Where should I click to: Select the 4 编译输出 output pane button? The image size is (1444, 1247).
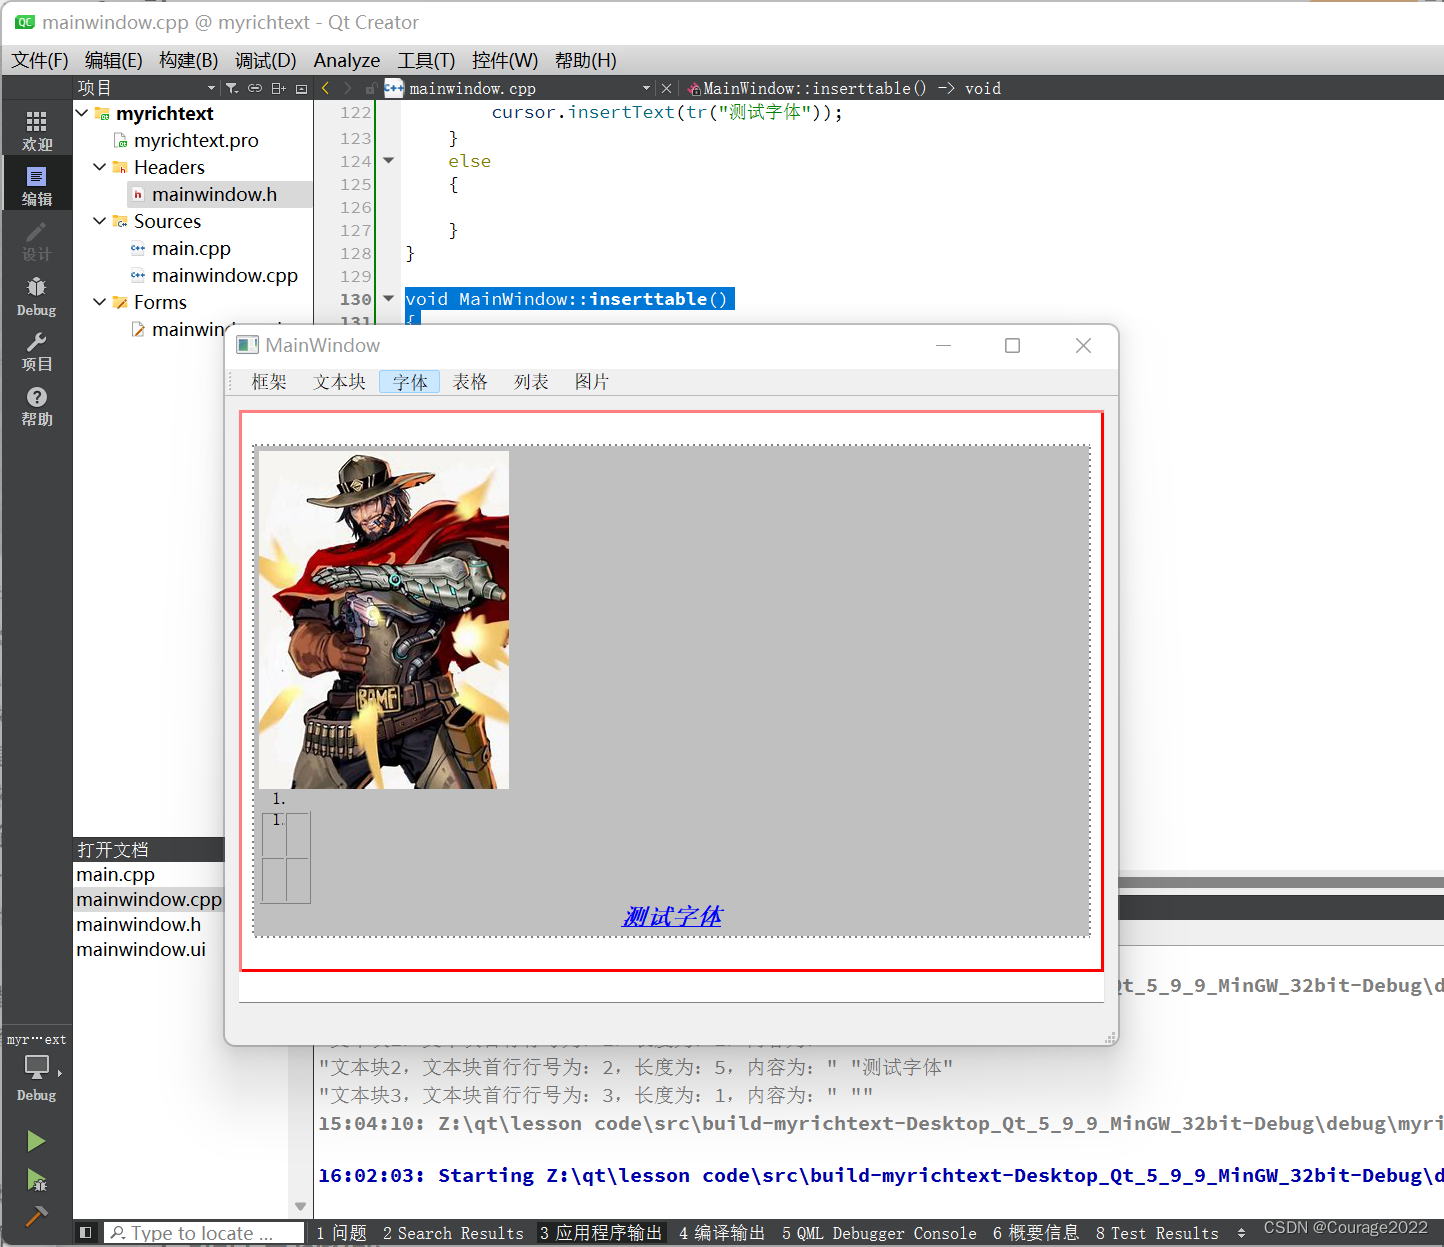pyautogui.click(x=721, y=1232)
